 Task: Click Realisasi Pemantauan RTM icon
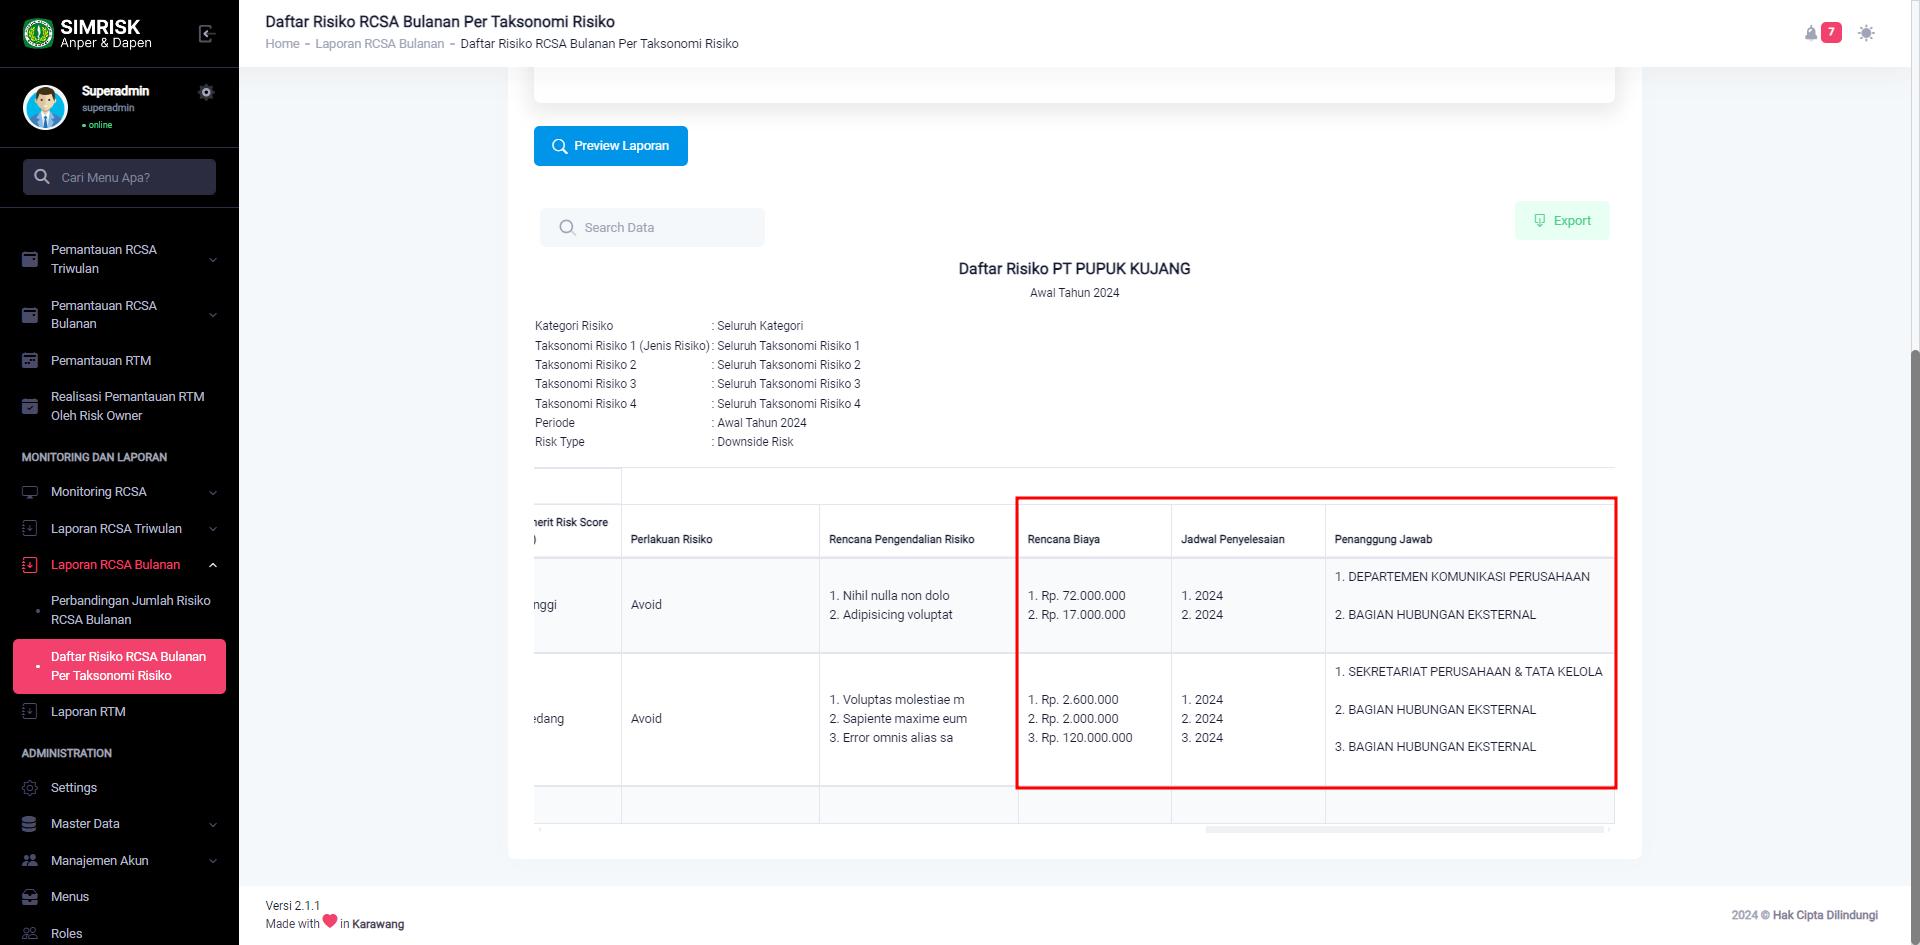click(x=30, y=406)
